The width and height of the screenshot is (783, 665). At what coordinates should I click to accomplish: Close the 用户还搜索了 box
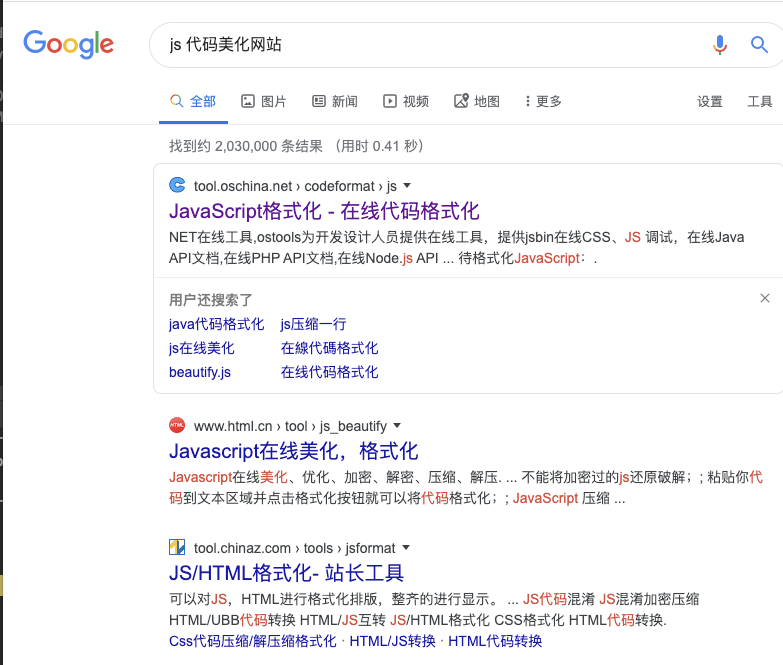[x=765, y=298]
